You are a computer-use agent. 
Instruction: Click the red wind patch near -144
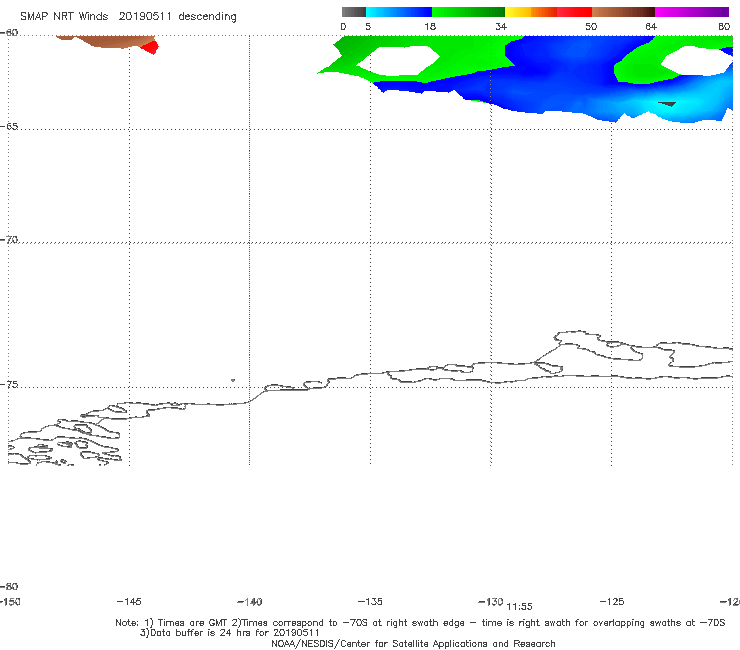(151, 47)
